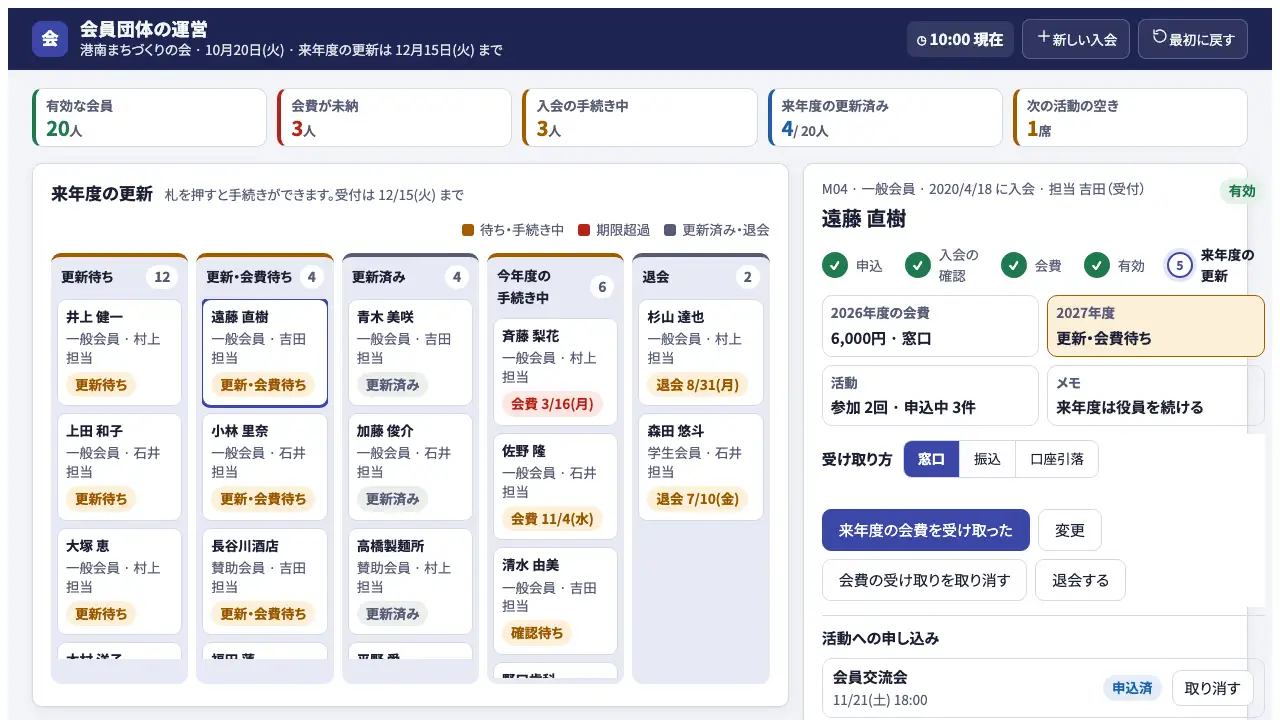
Task: Click the 来年度の会費を受け取った button
Action: (x=926, y=530)
